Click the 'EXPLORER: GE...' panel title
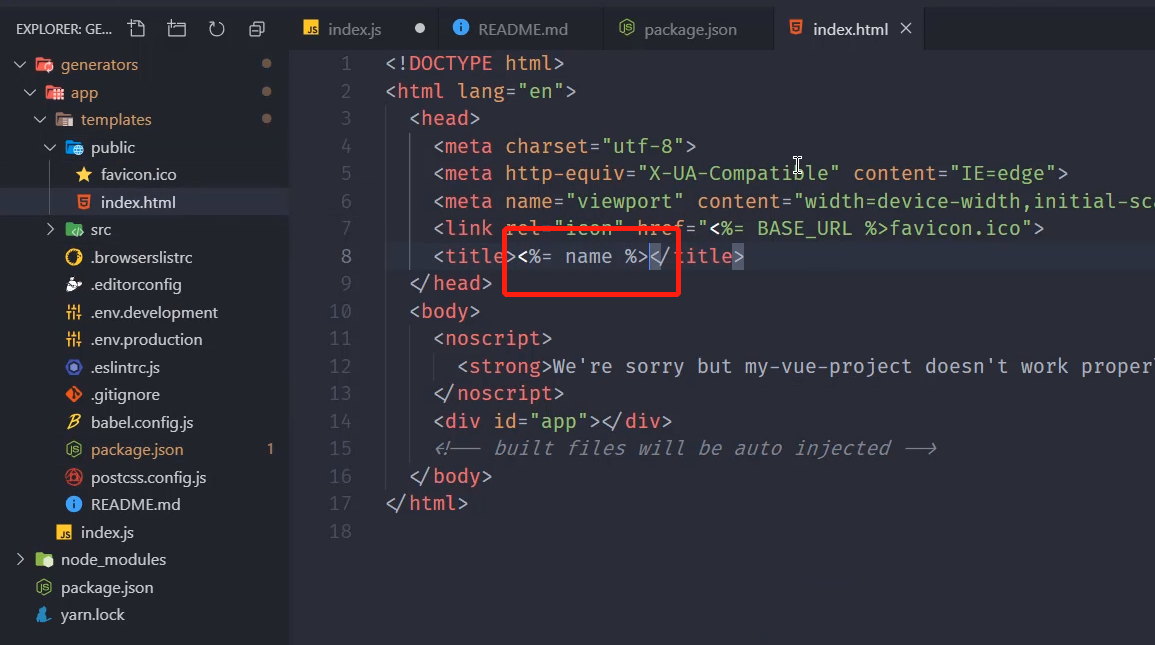Screen dimensions: 1155x645 64,29
